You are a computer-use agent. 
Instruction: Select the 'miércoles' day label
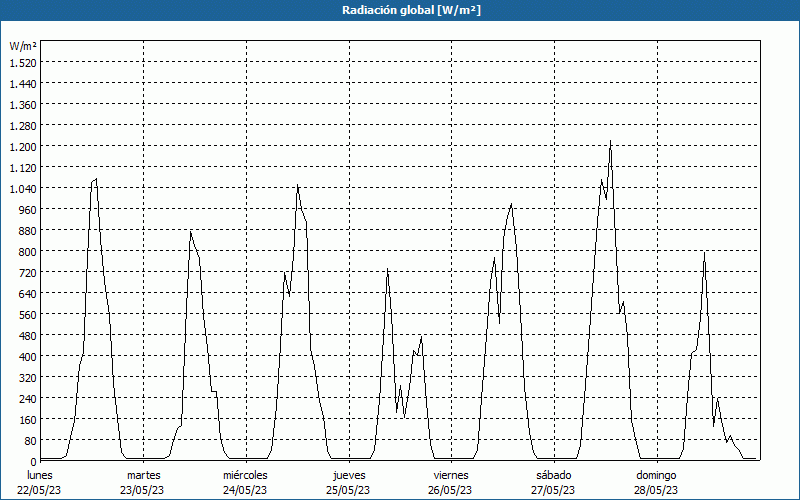[245, 475]
